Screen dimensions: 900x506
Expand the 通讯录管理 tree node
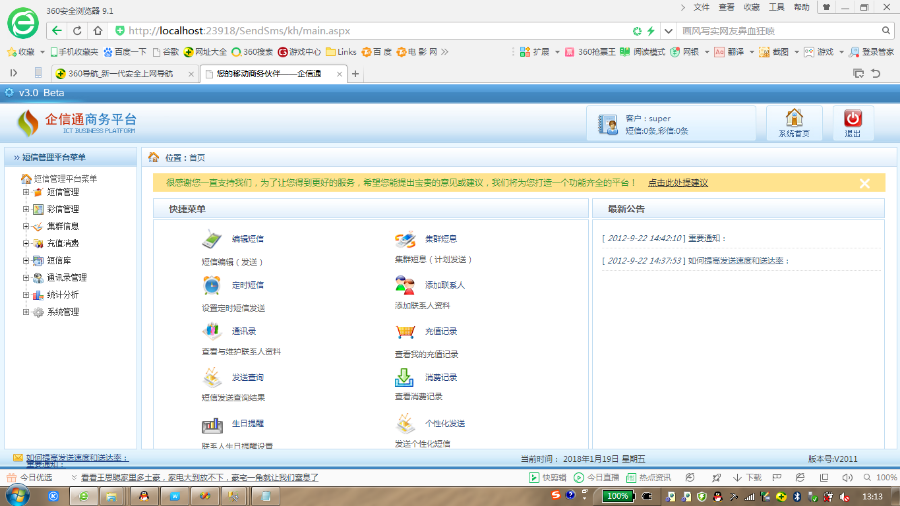(26, 278)
